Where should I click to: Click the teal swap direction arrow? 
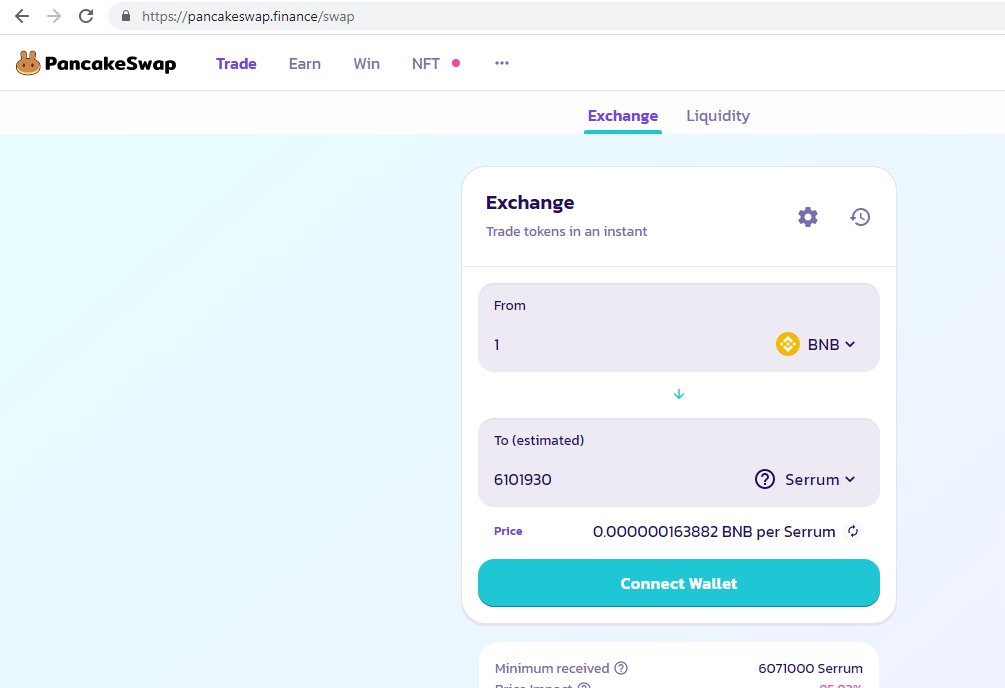tap(679, 394)
